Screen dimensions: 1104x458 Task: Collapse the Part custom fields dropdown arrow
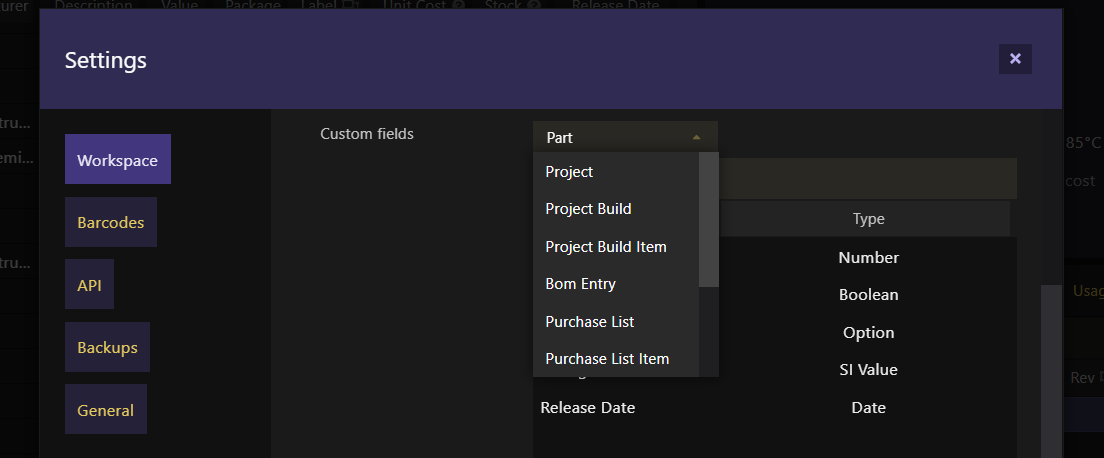pos(696,137)
